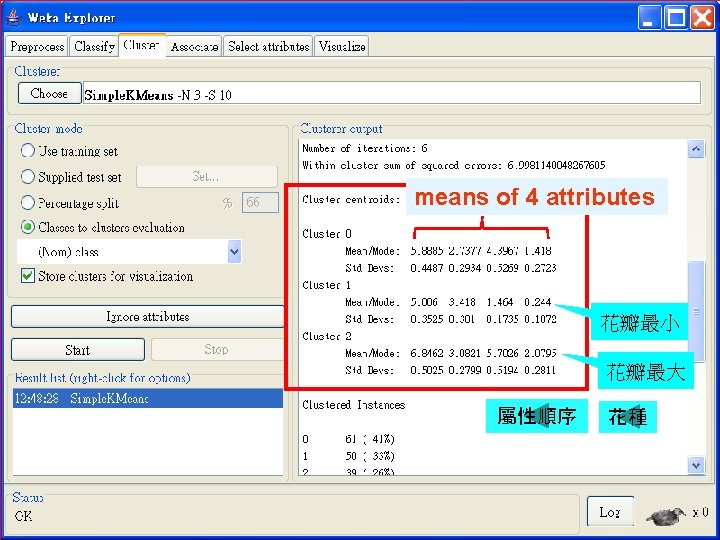Image resolution: width=720 pixels, height=540 pixels.
Task: Select Supplied test set radio button
Action: click(x=28, y=176)
